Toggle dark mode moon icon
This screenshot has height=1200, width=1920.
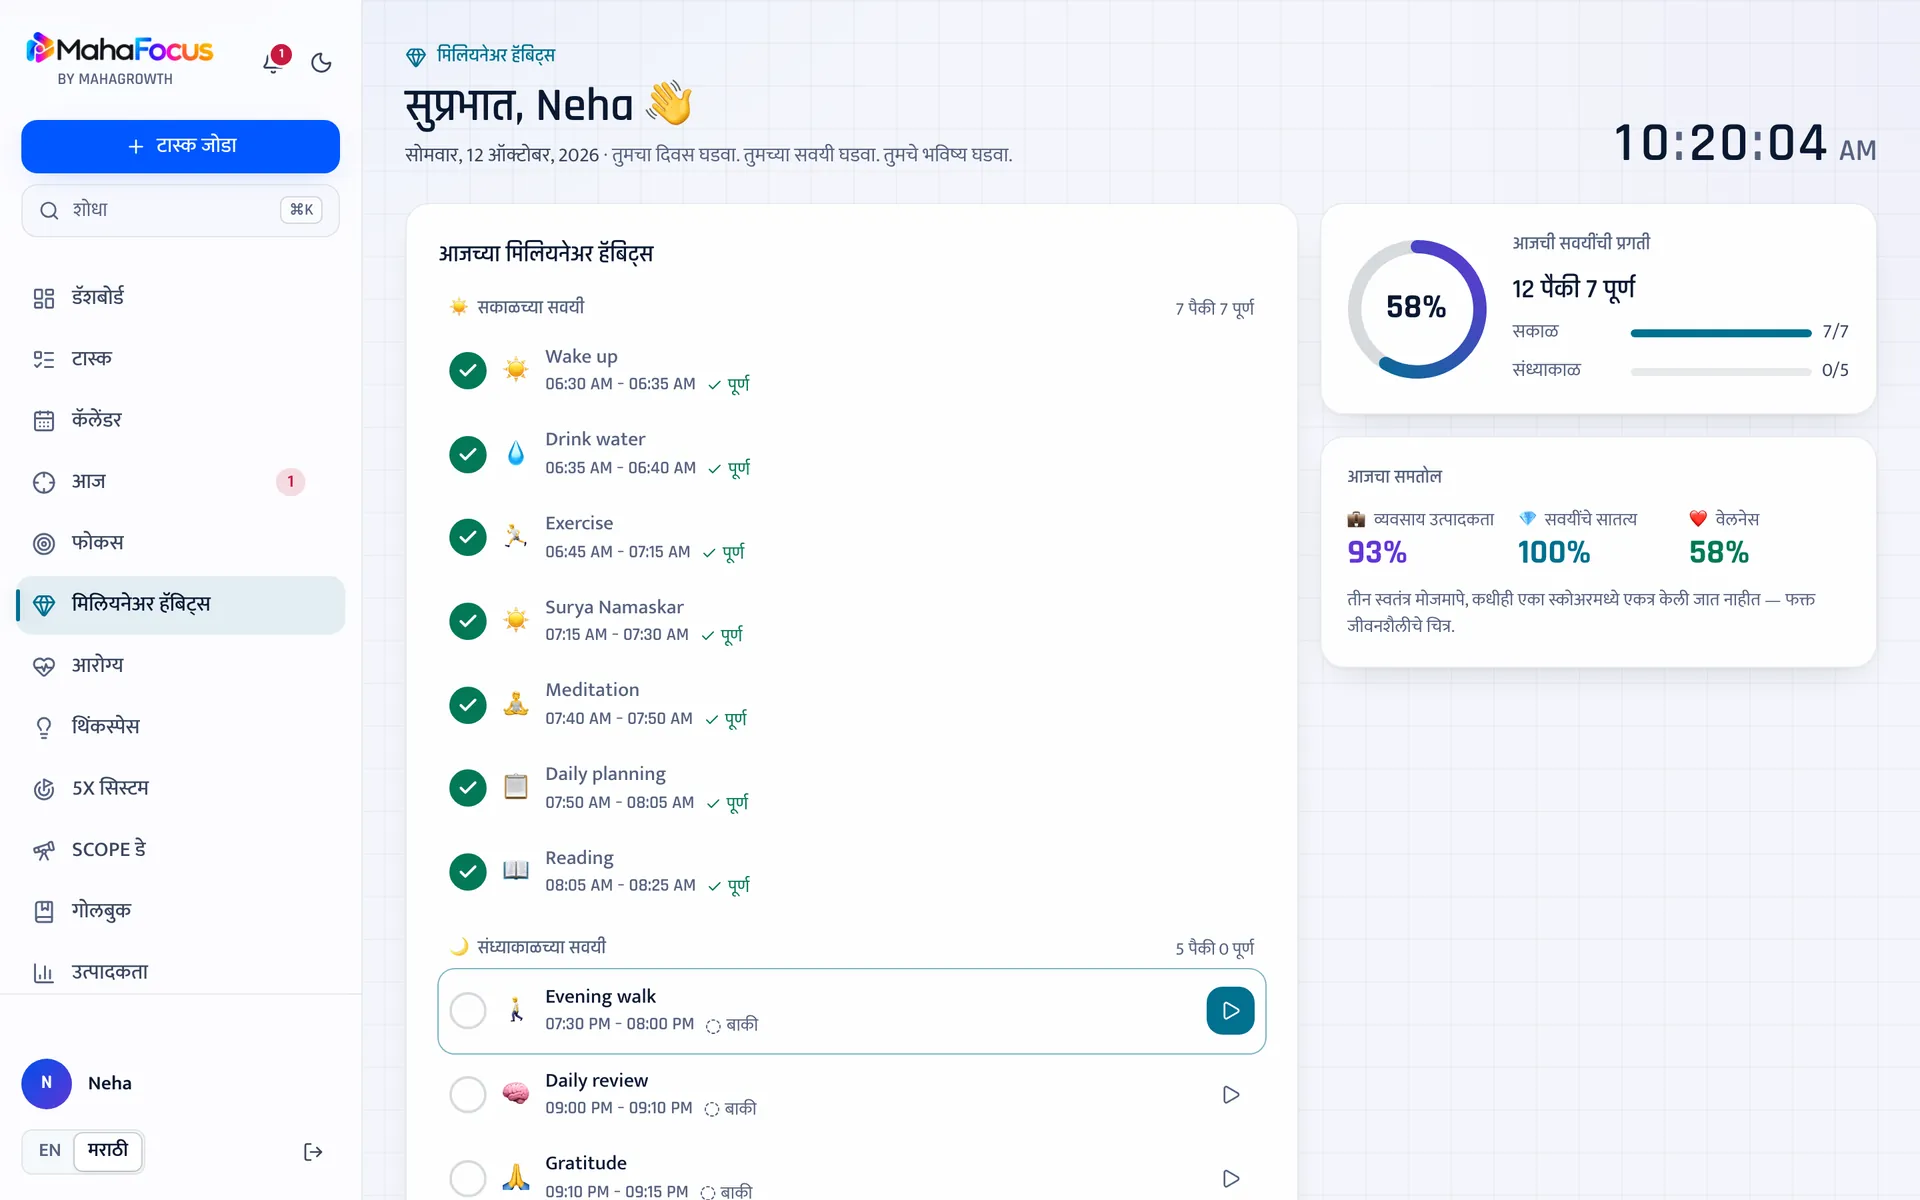[321, 63]
